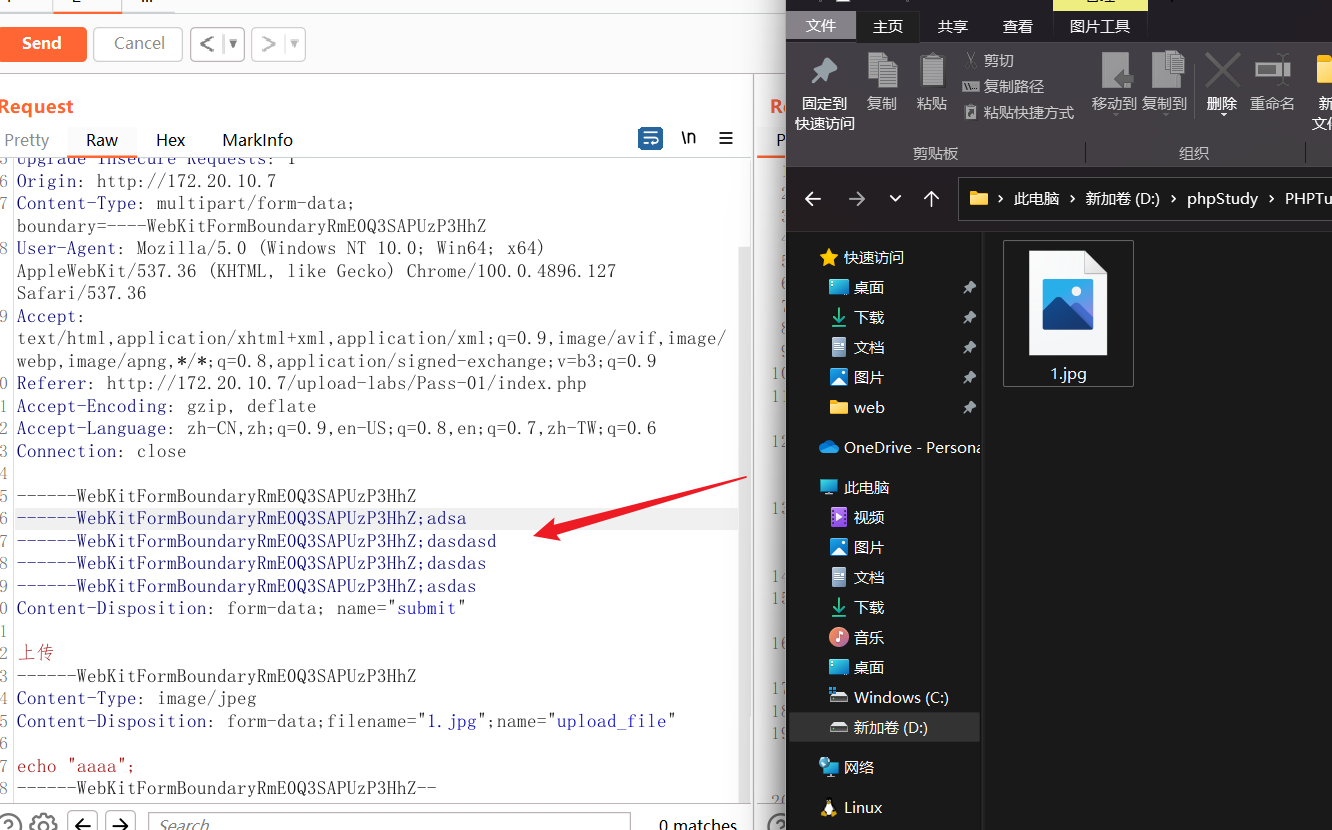Select the 1.jpg file thumbnail
The image size is (1332, 830).
[x=1068, y=313]
